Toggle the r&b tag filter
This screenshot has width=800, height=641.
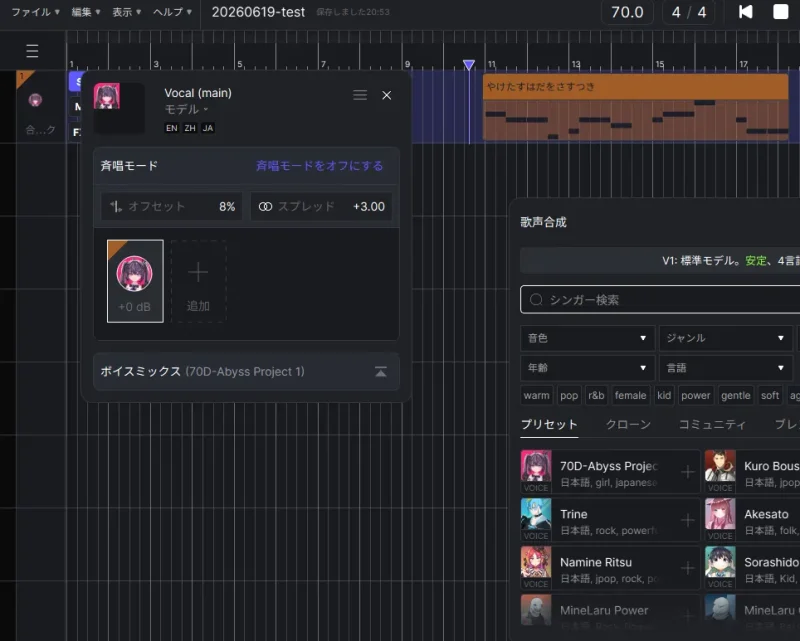click(x=596, y=396)
